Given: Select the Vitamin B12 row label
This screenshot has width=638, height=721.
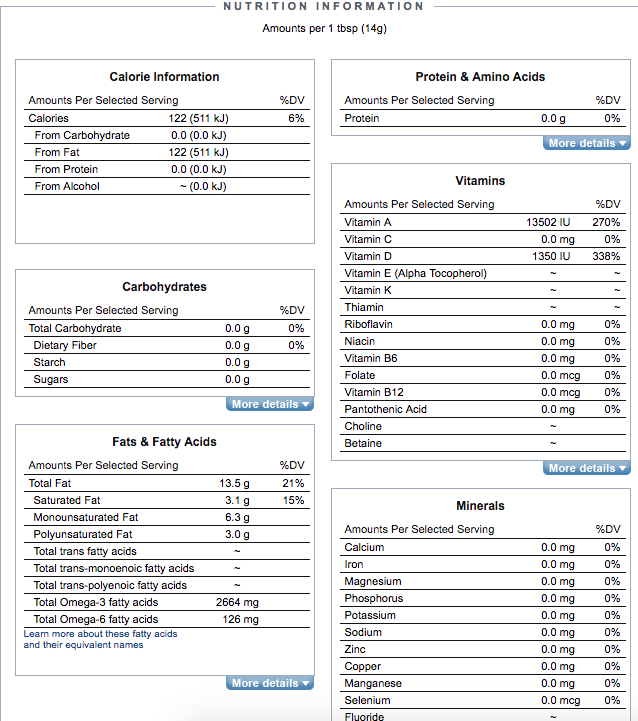Looking at the screenshot, I should coord(374,392).
